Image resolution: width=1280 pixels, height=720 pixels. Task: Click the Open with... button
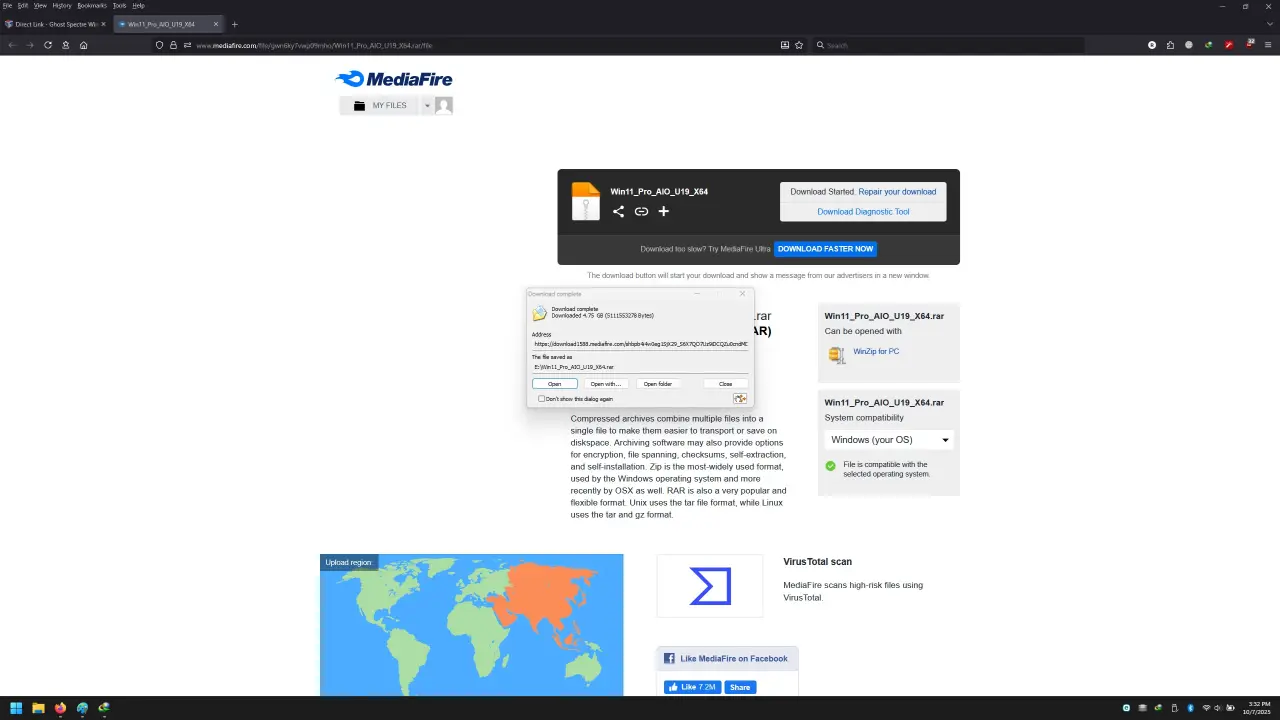coord(605,384)
